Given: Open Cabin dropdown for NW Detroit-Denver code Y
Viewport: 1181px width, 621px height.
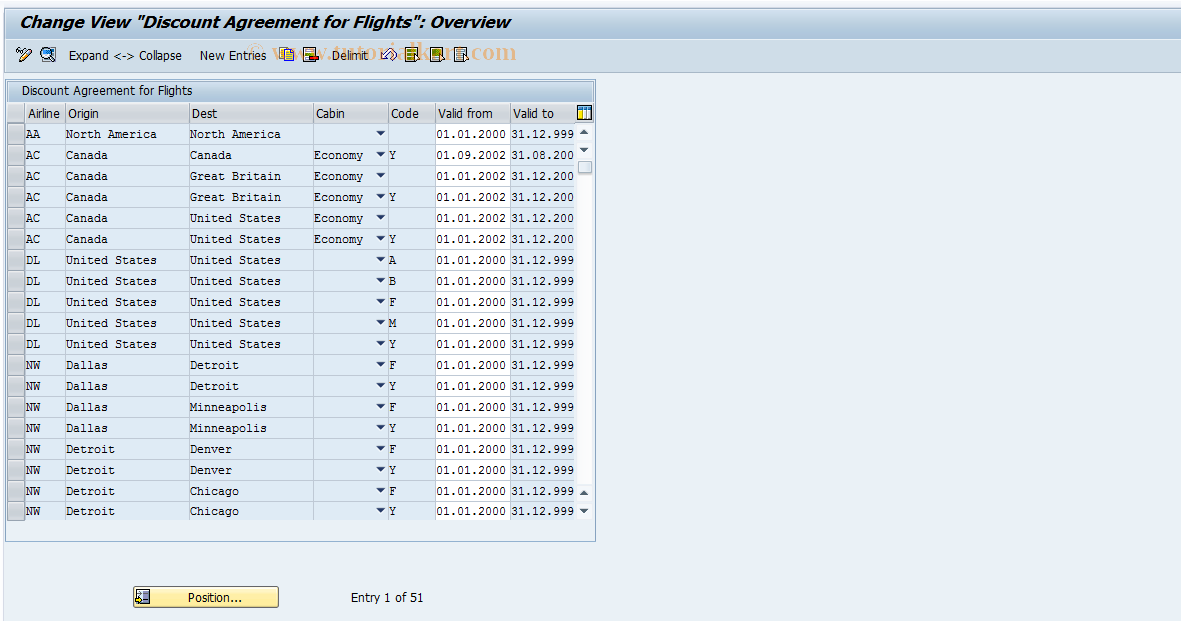Looking at the screenshot, I should 380,470.
